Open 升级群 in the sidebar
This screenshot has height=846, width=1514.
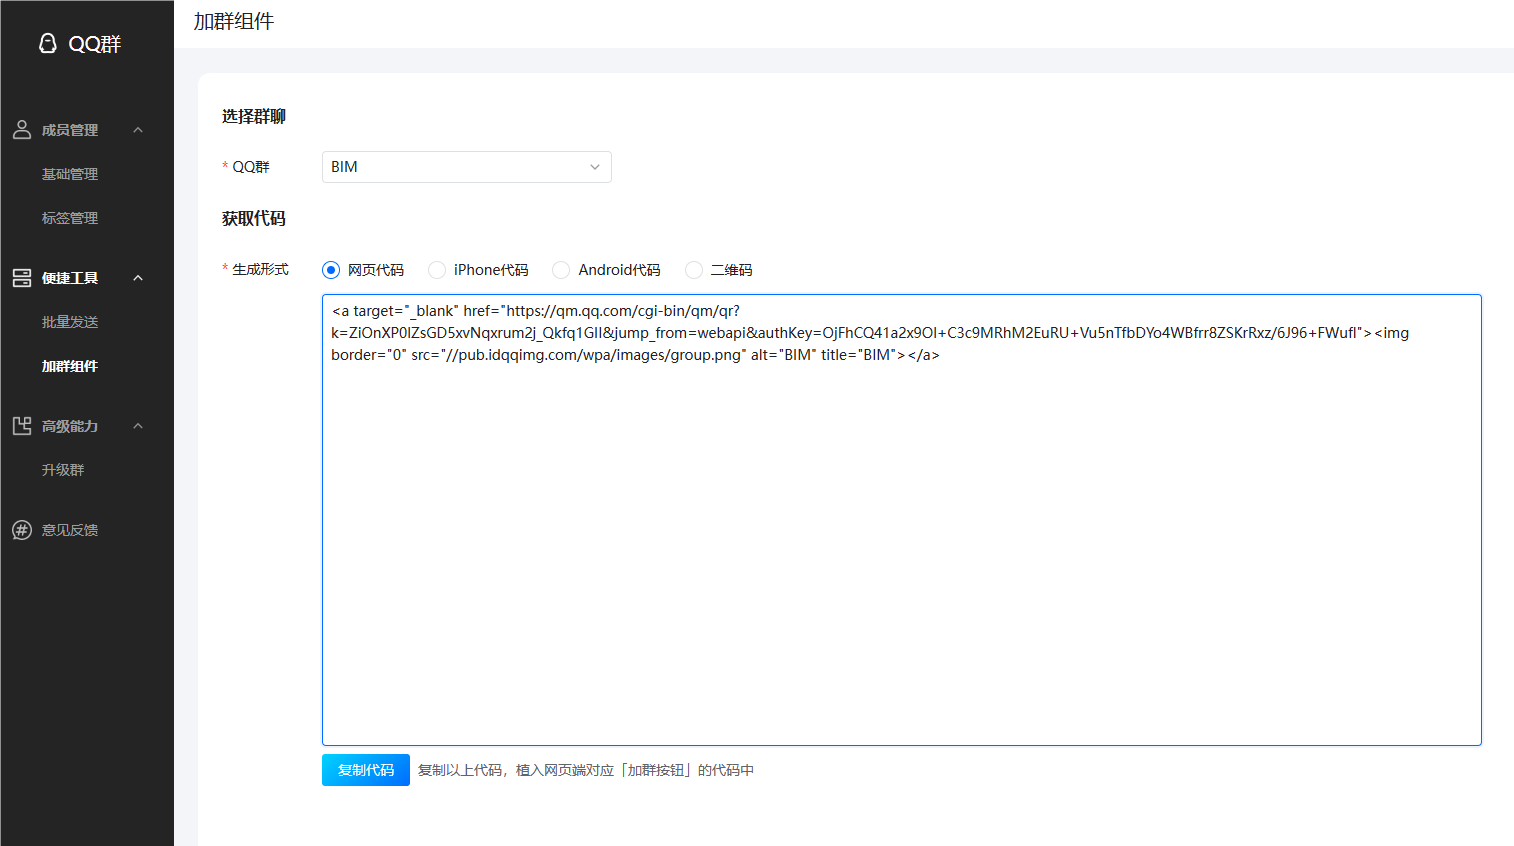coord(63,470)
